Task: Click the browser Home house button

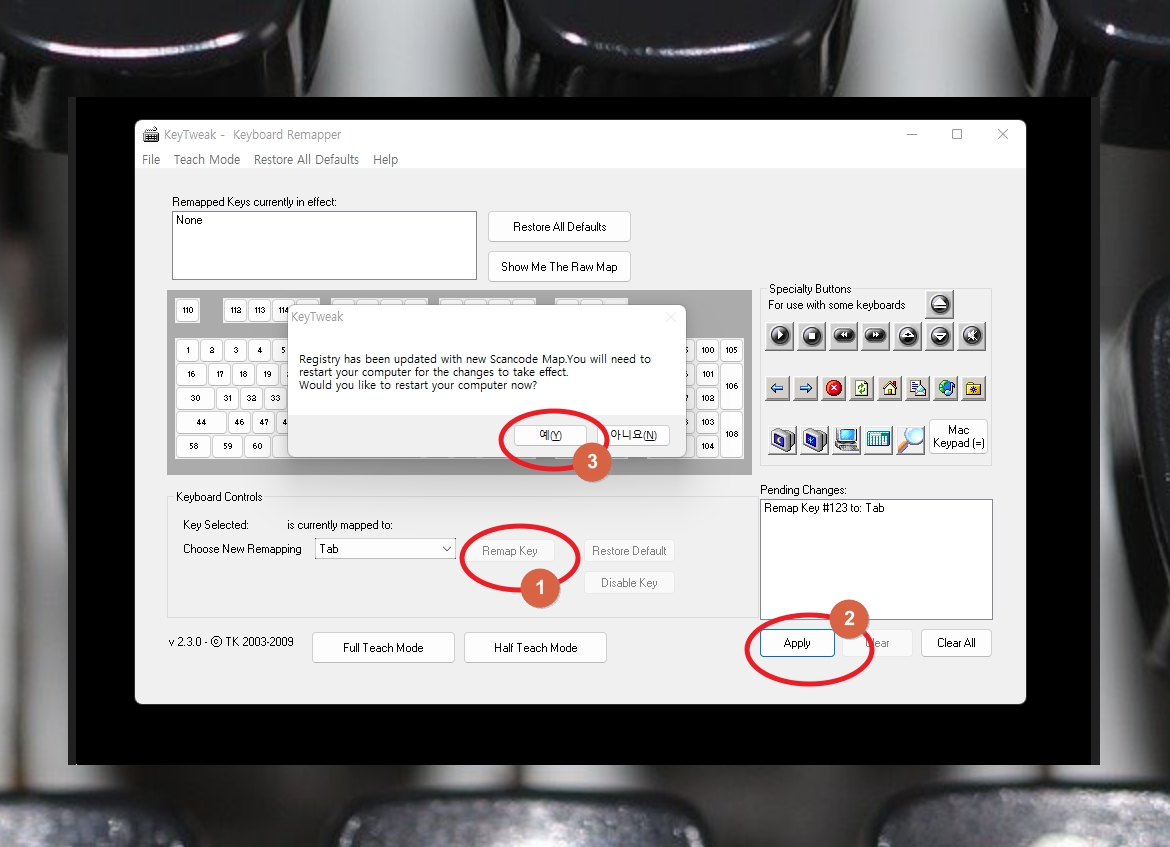Action: tap(889, 388)
